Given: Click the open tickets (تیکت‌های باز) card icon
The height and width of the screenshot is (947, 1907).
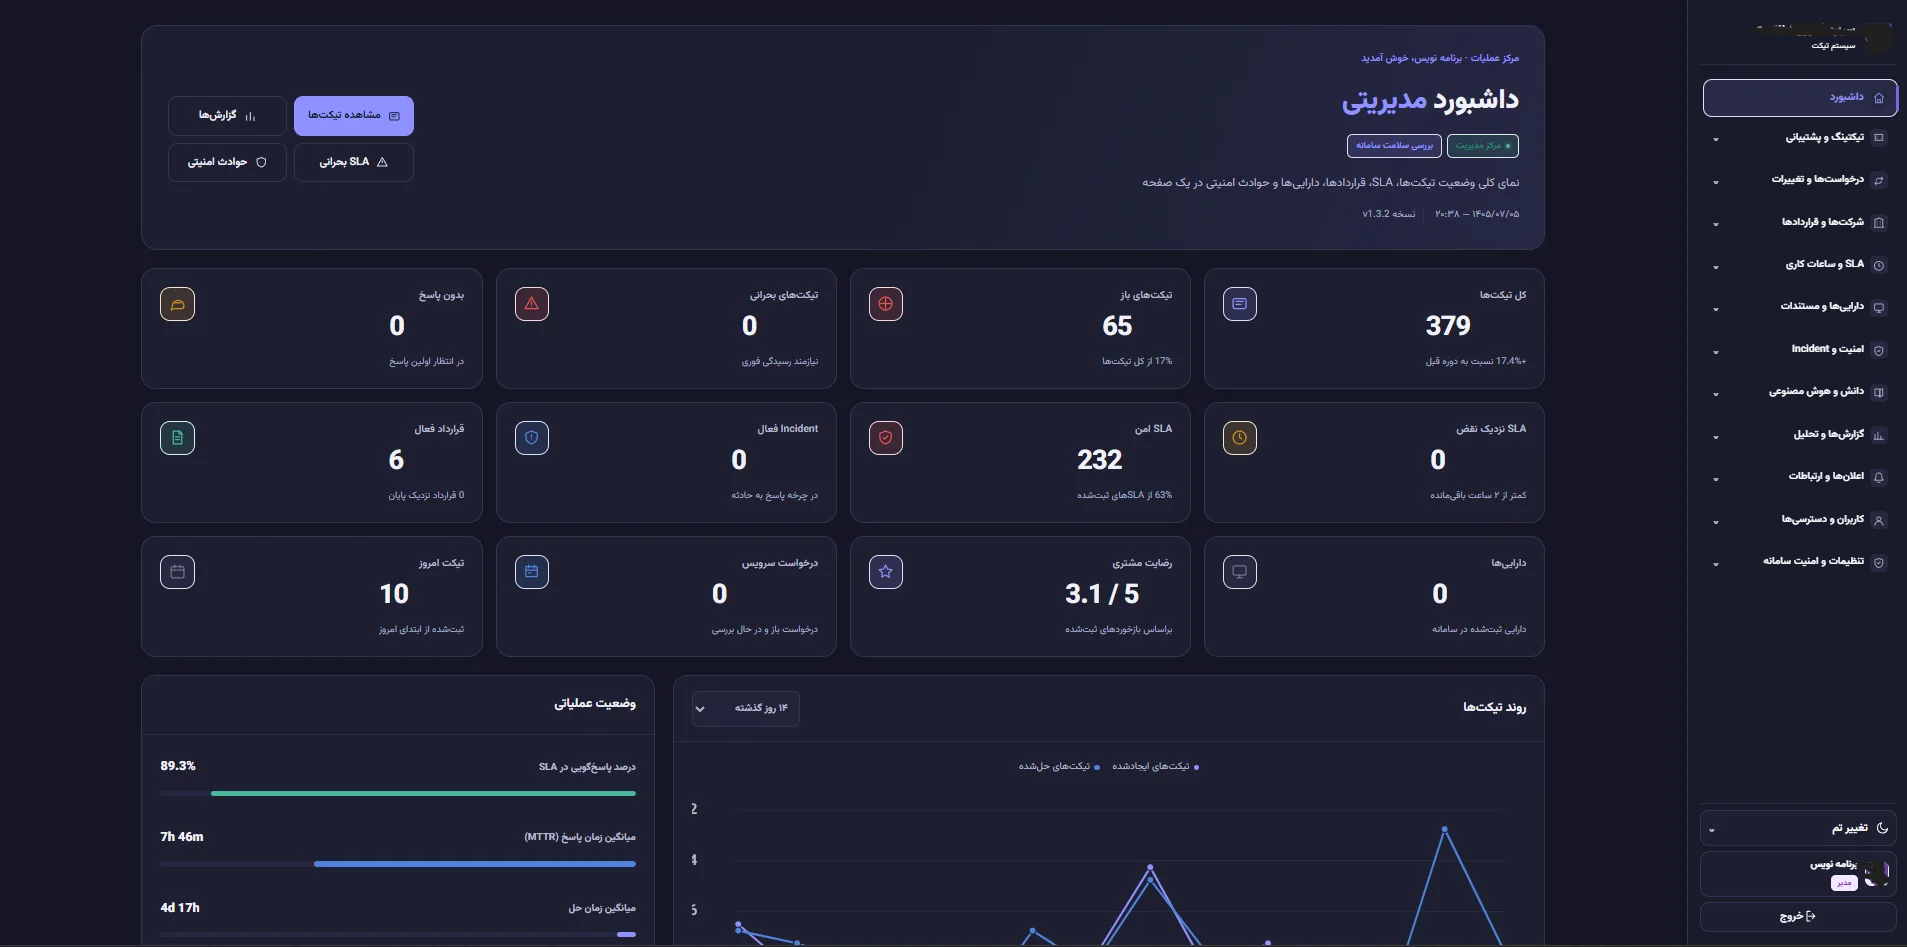Looking at the screenshot, I should (886, 304).
